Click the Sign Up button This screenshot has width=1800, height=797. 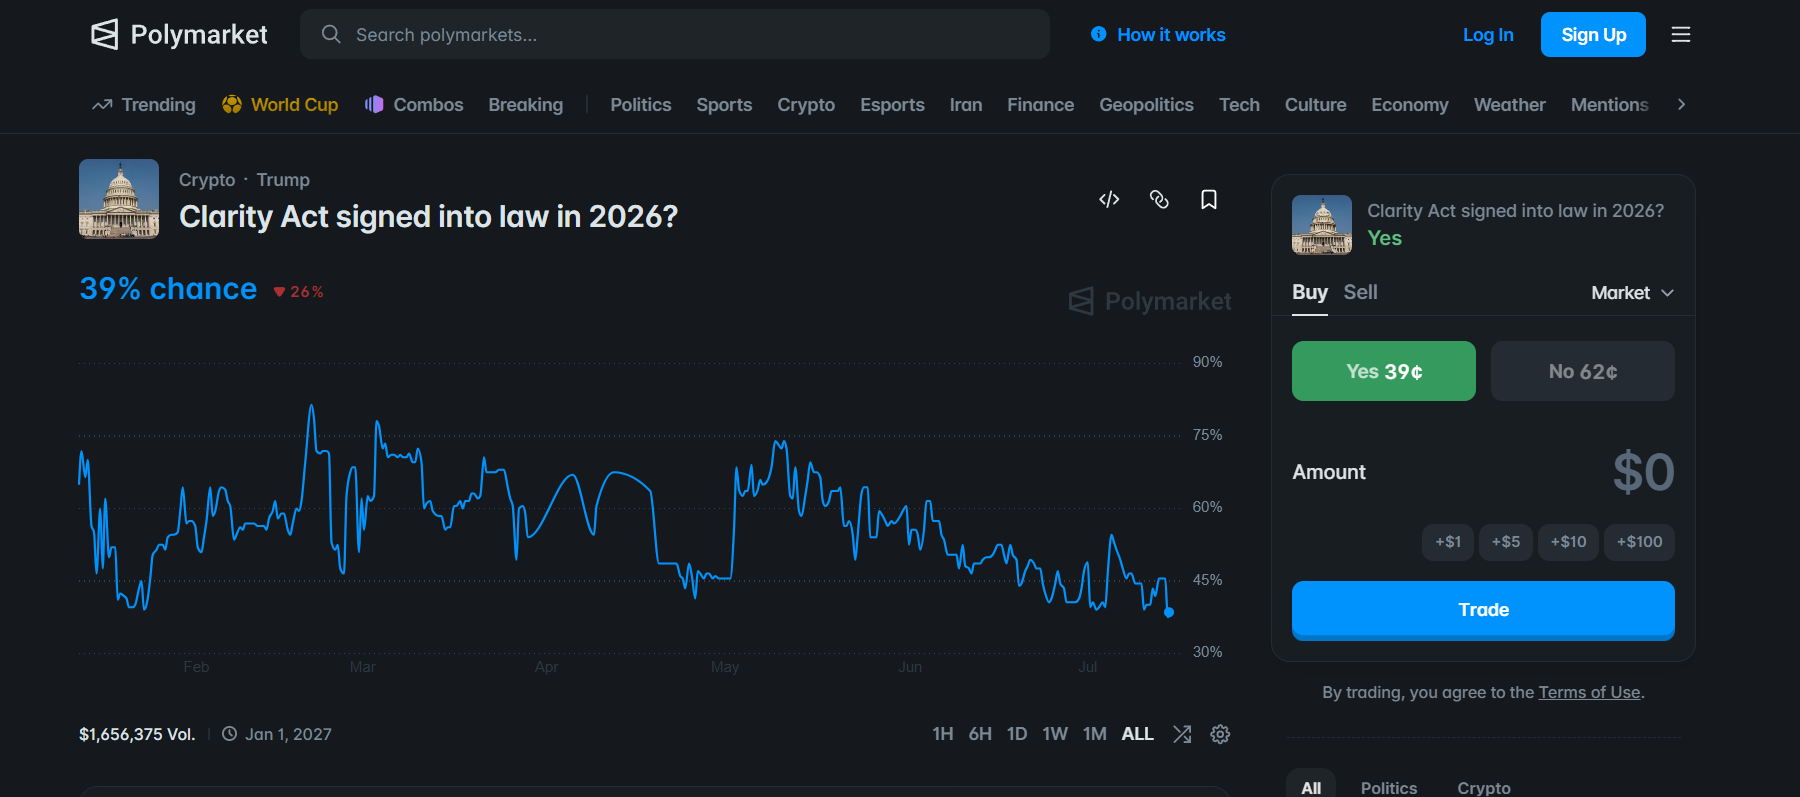tap(1593, 35)
